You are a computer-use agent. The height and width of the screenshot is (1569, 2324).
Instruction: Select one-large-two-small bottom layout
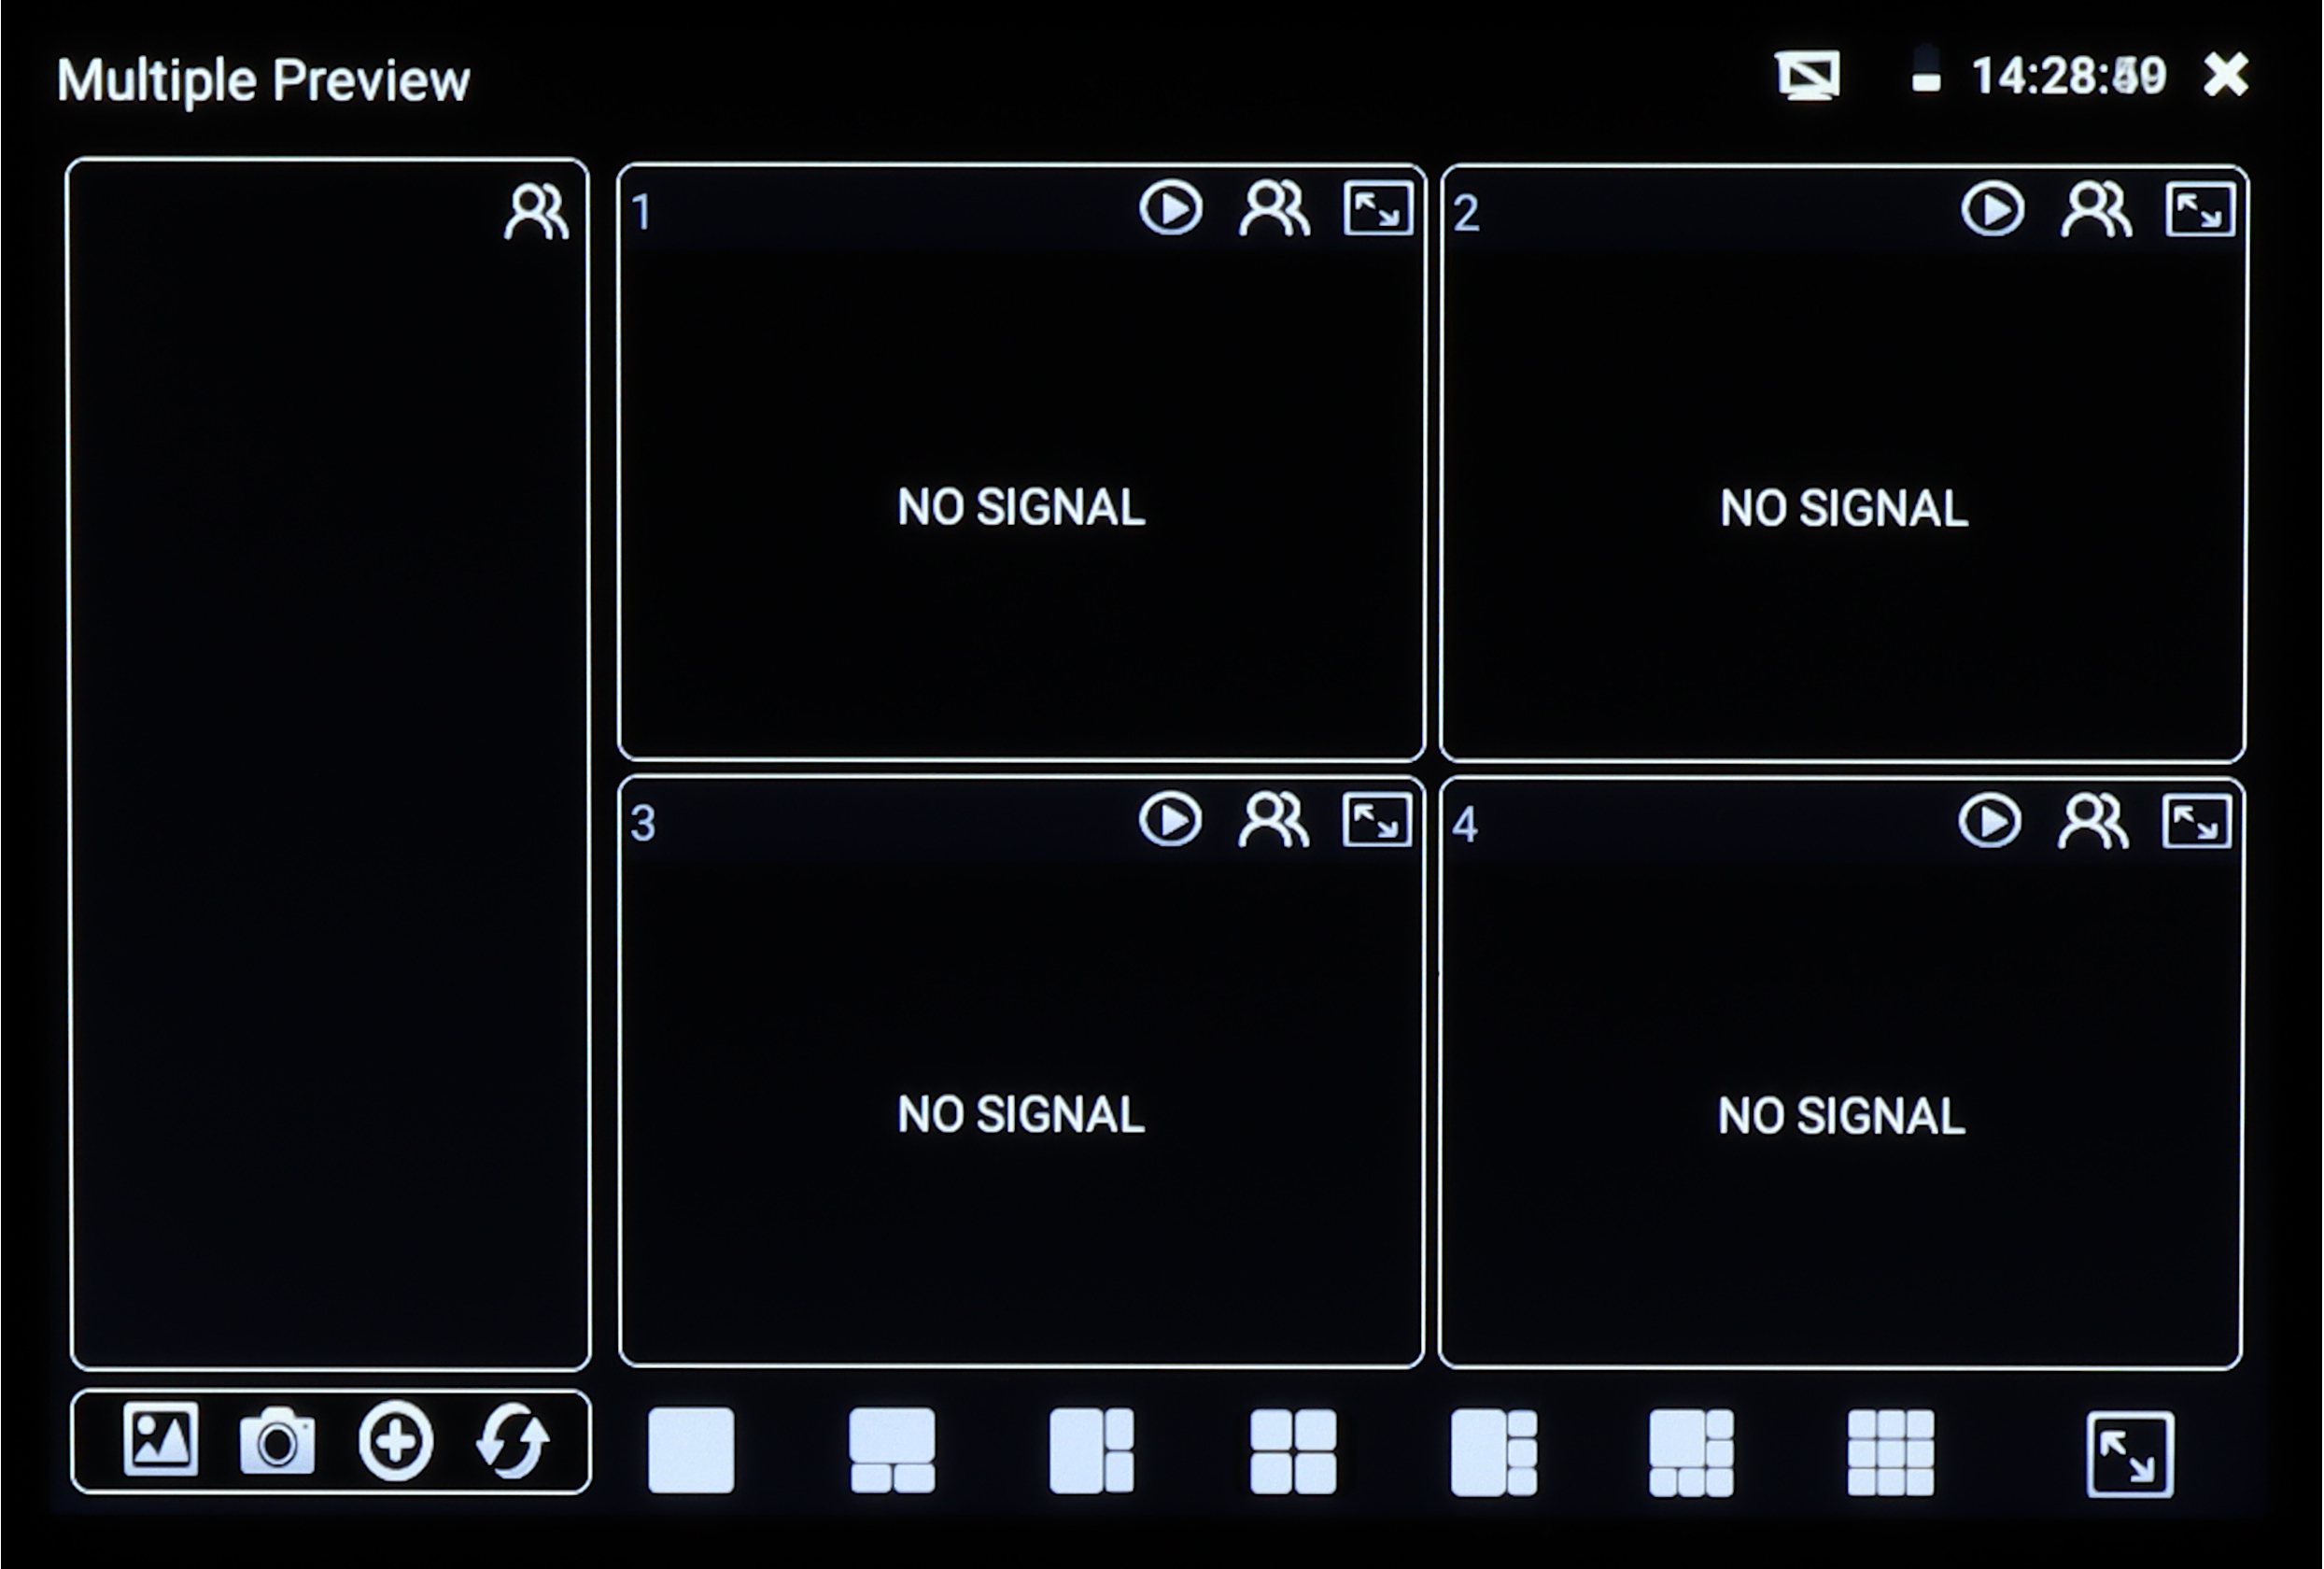click(892, 1451)
